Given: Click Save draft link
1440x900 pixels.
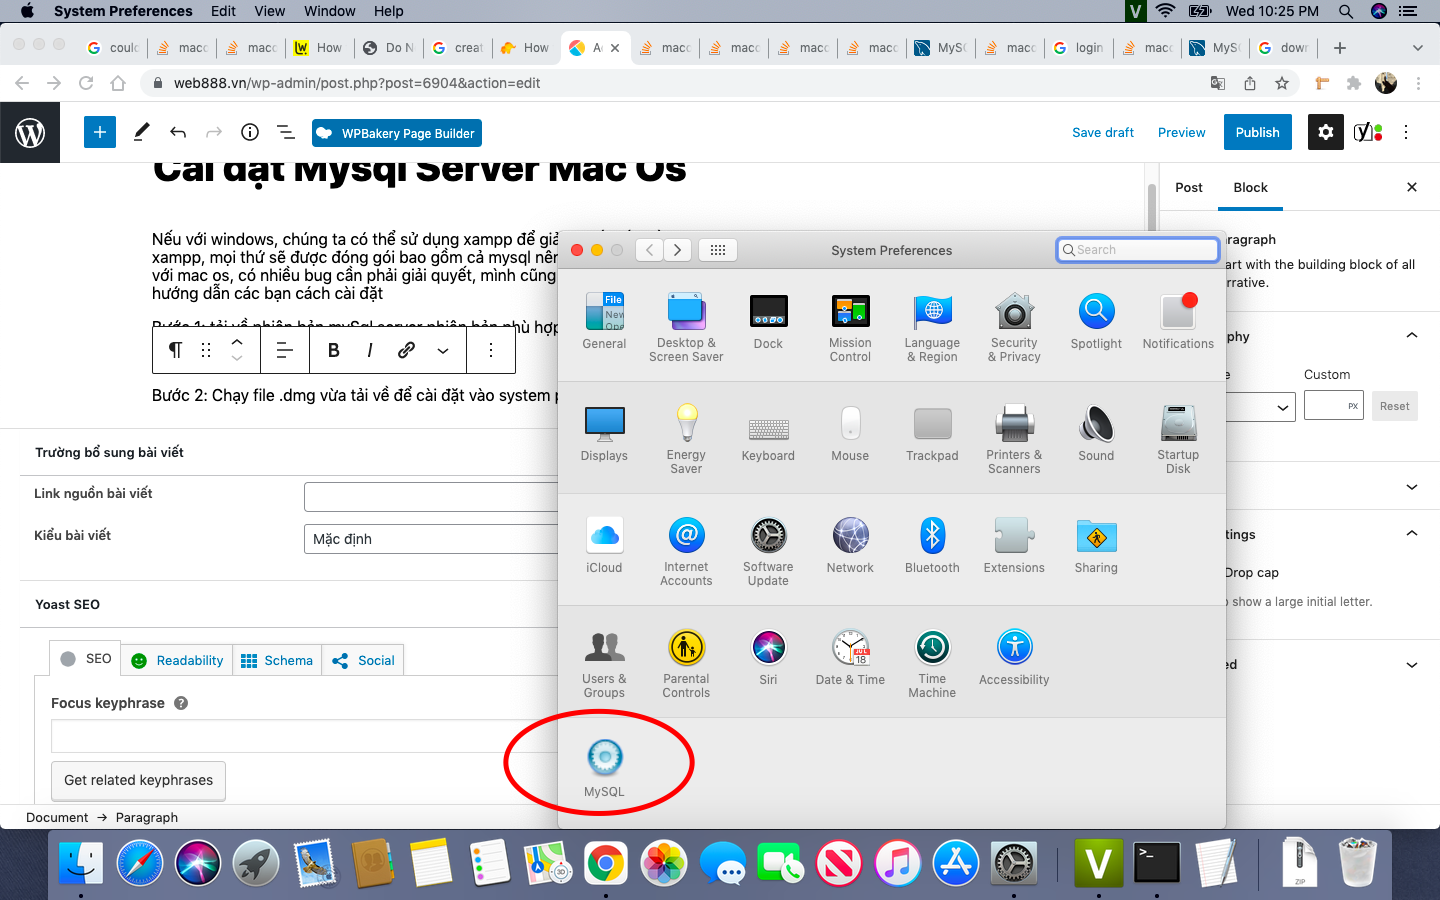Looking at the screenshot, I should tap(1103, 132).
